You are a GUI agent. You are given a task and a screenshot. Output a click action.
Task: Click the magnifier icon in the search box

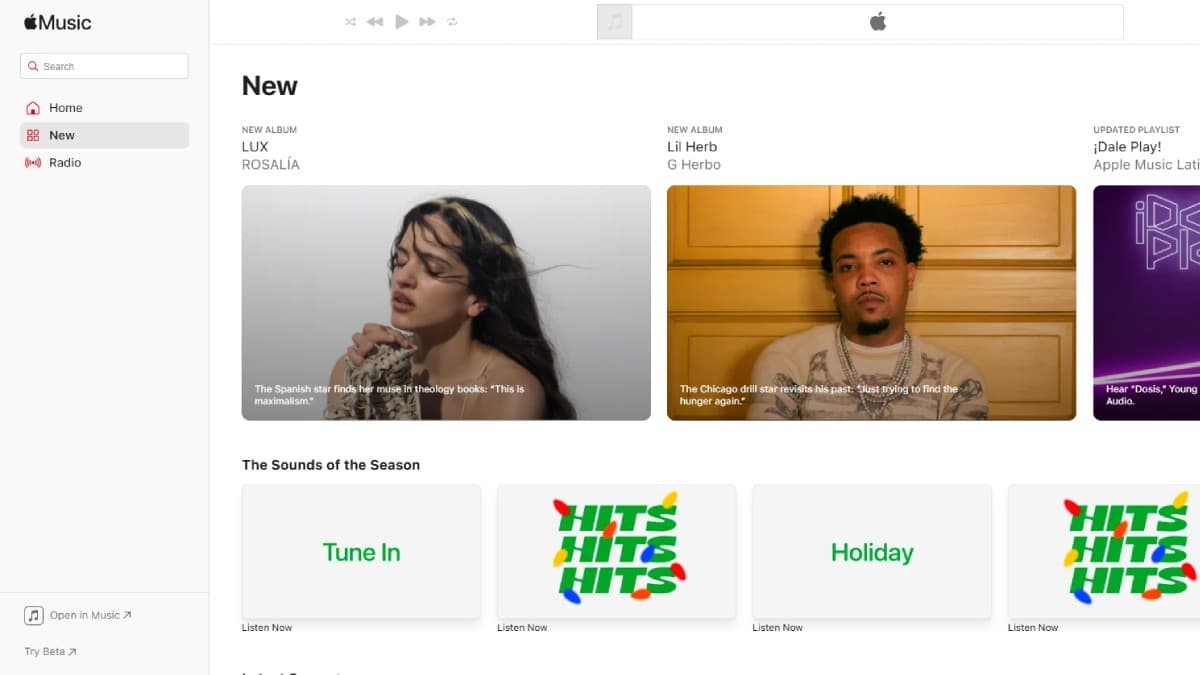click(x=32, y=65)
